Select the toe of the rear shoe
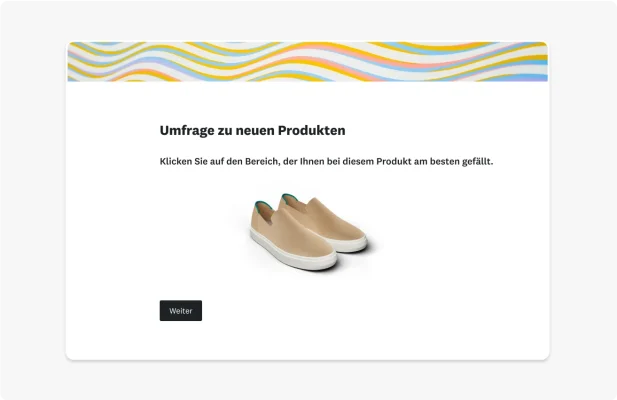This screenshot has height=400, width=617. click(356, 234)
